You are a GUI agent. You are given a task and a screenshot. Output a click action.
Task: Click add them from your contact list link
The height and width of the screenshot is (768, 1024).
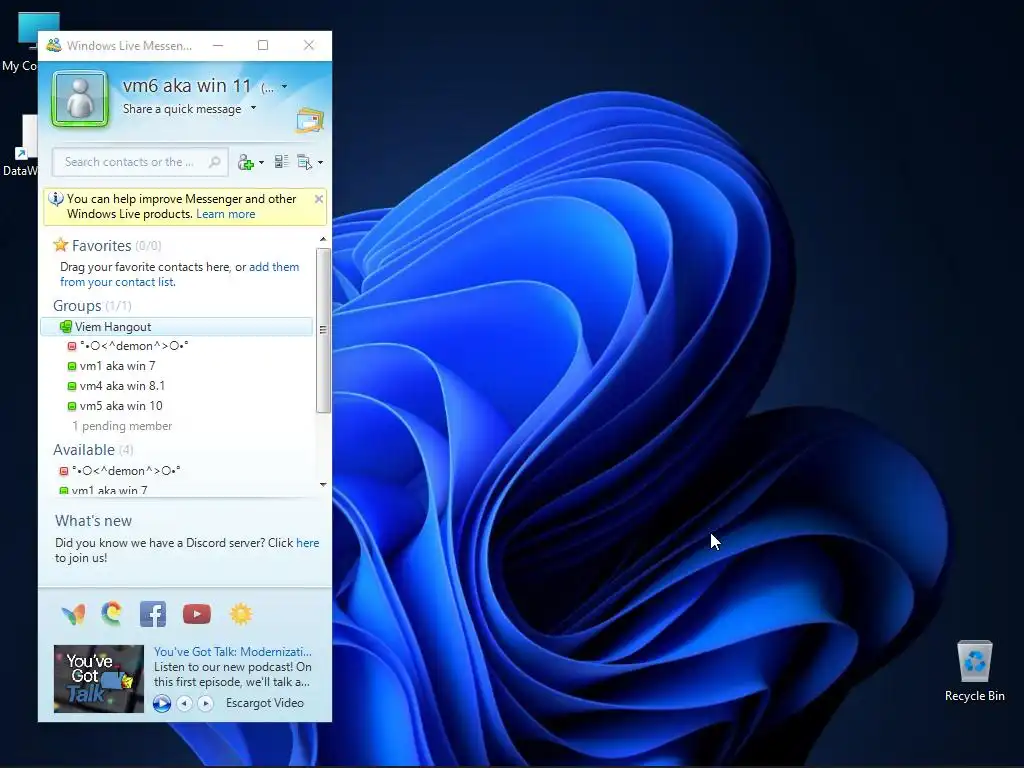[x=180, y=274]
